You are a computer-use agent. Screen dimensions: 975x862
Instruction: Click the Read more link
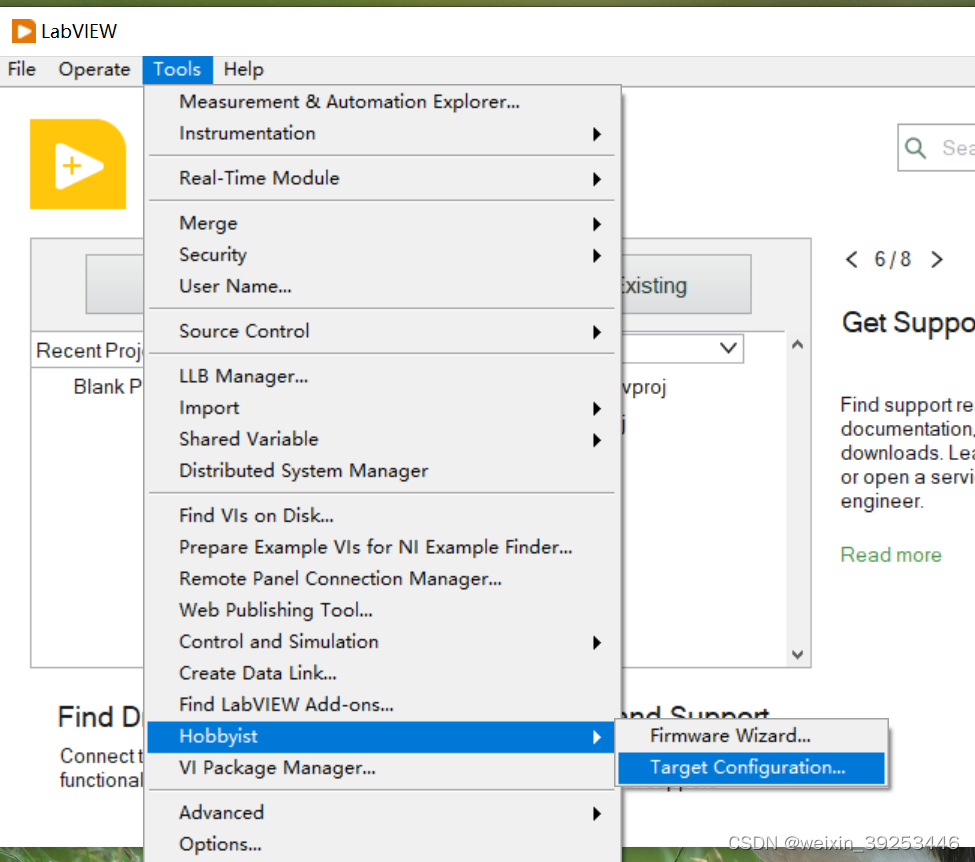click(x=890, y=555)
